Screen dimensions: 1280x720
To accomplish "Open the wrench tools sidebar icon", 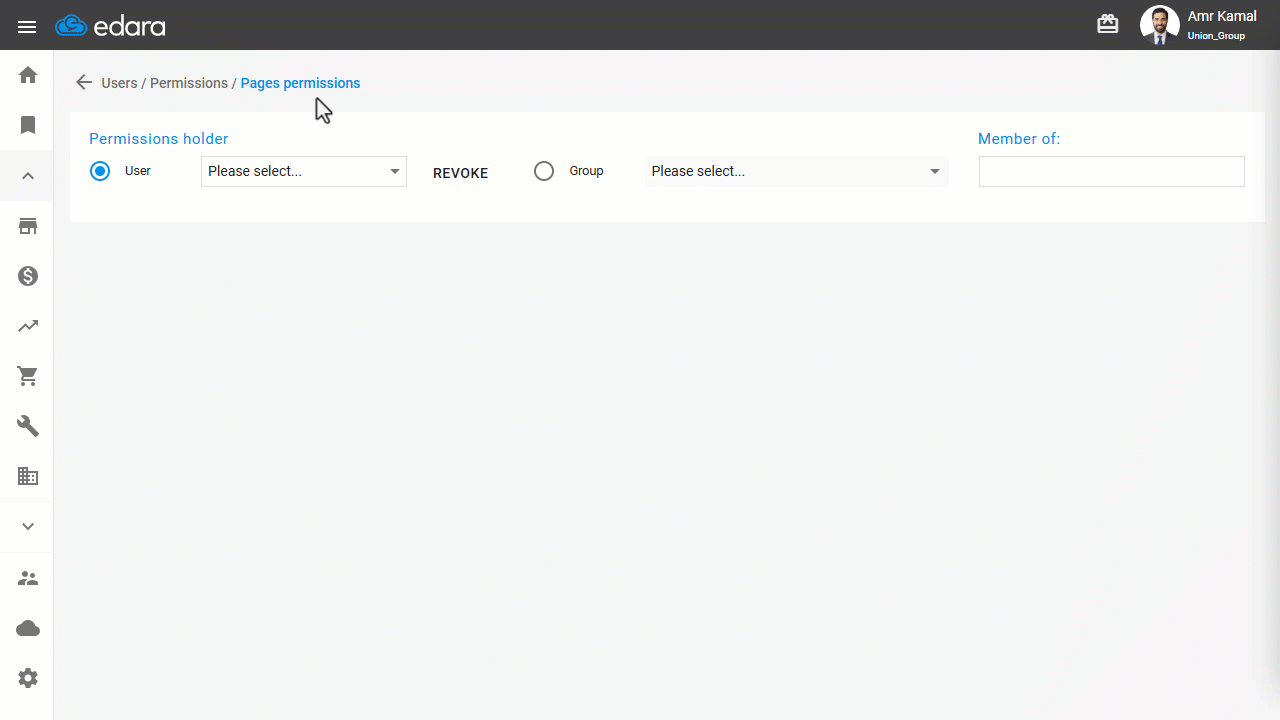I will pyautogui.click(x=28, y=426).
